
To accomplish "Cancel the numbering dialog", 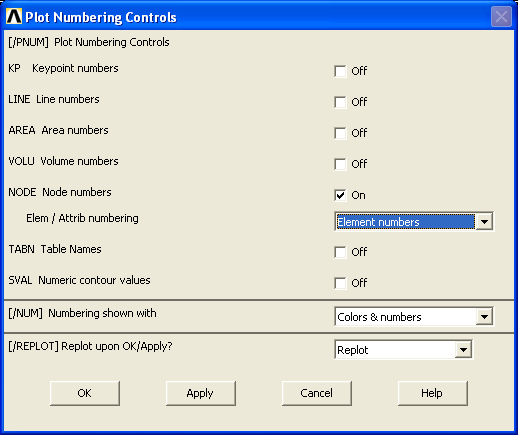I will [317, 393].
